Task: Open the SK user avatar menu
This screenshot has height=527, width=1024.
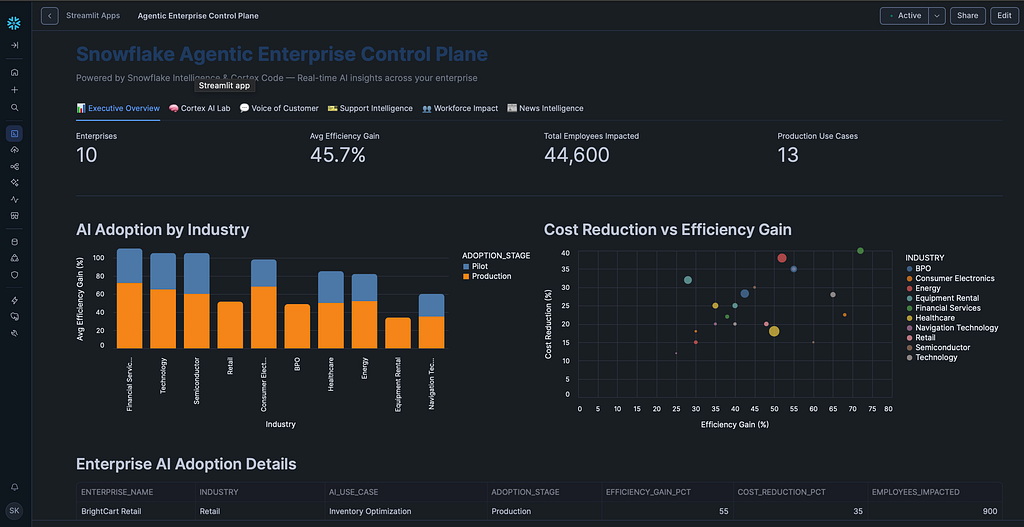Action: click(14, 510)
